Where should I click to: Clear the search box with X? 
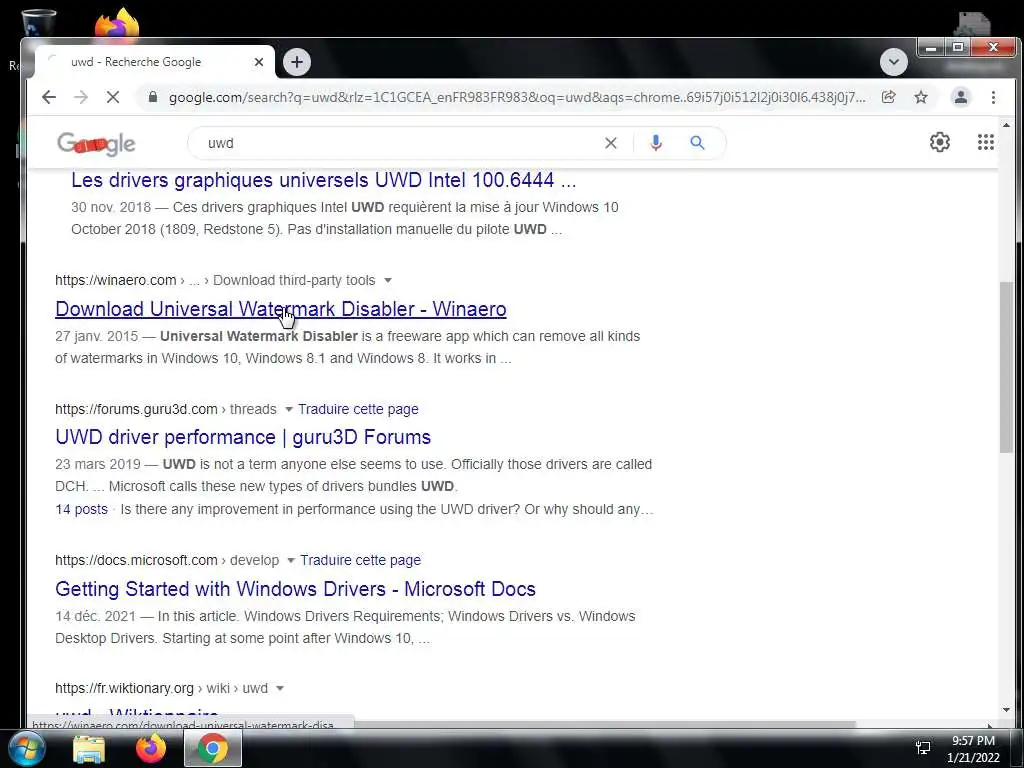click(611, 143)
